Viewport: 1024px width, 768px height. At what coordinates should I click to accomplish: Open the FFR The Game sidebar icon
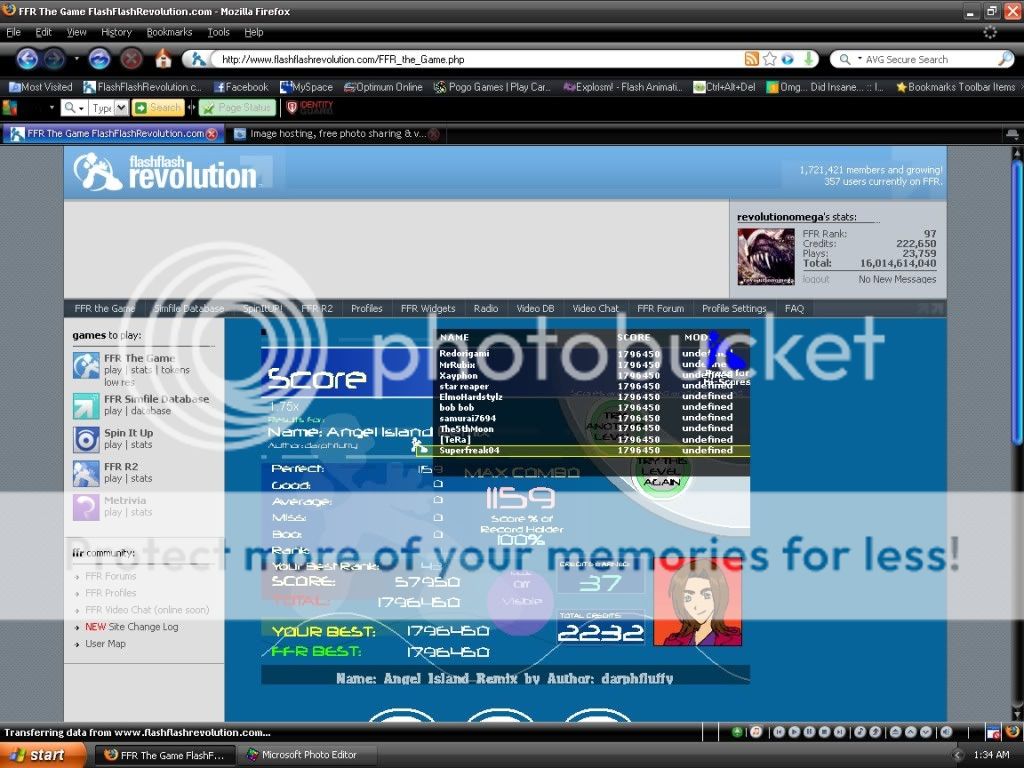86,365
